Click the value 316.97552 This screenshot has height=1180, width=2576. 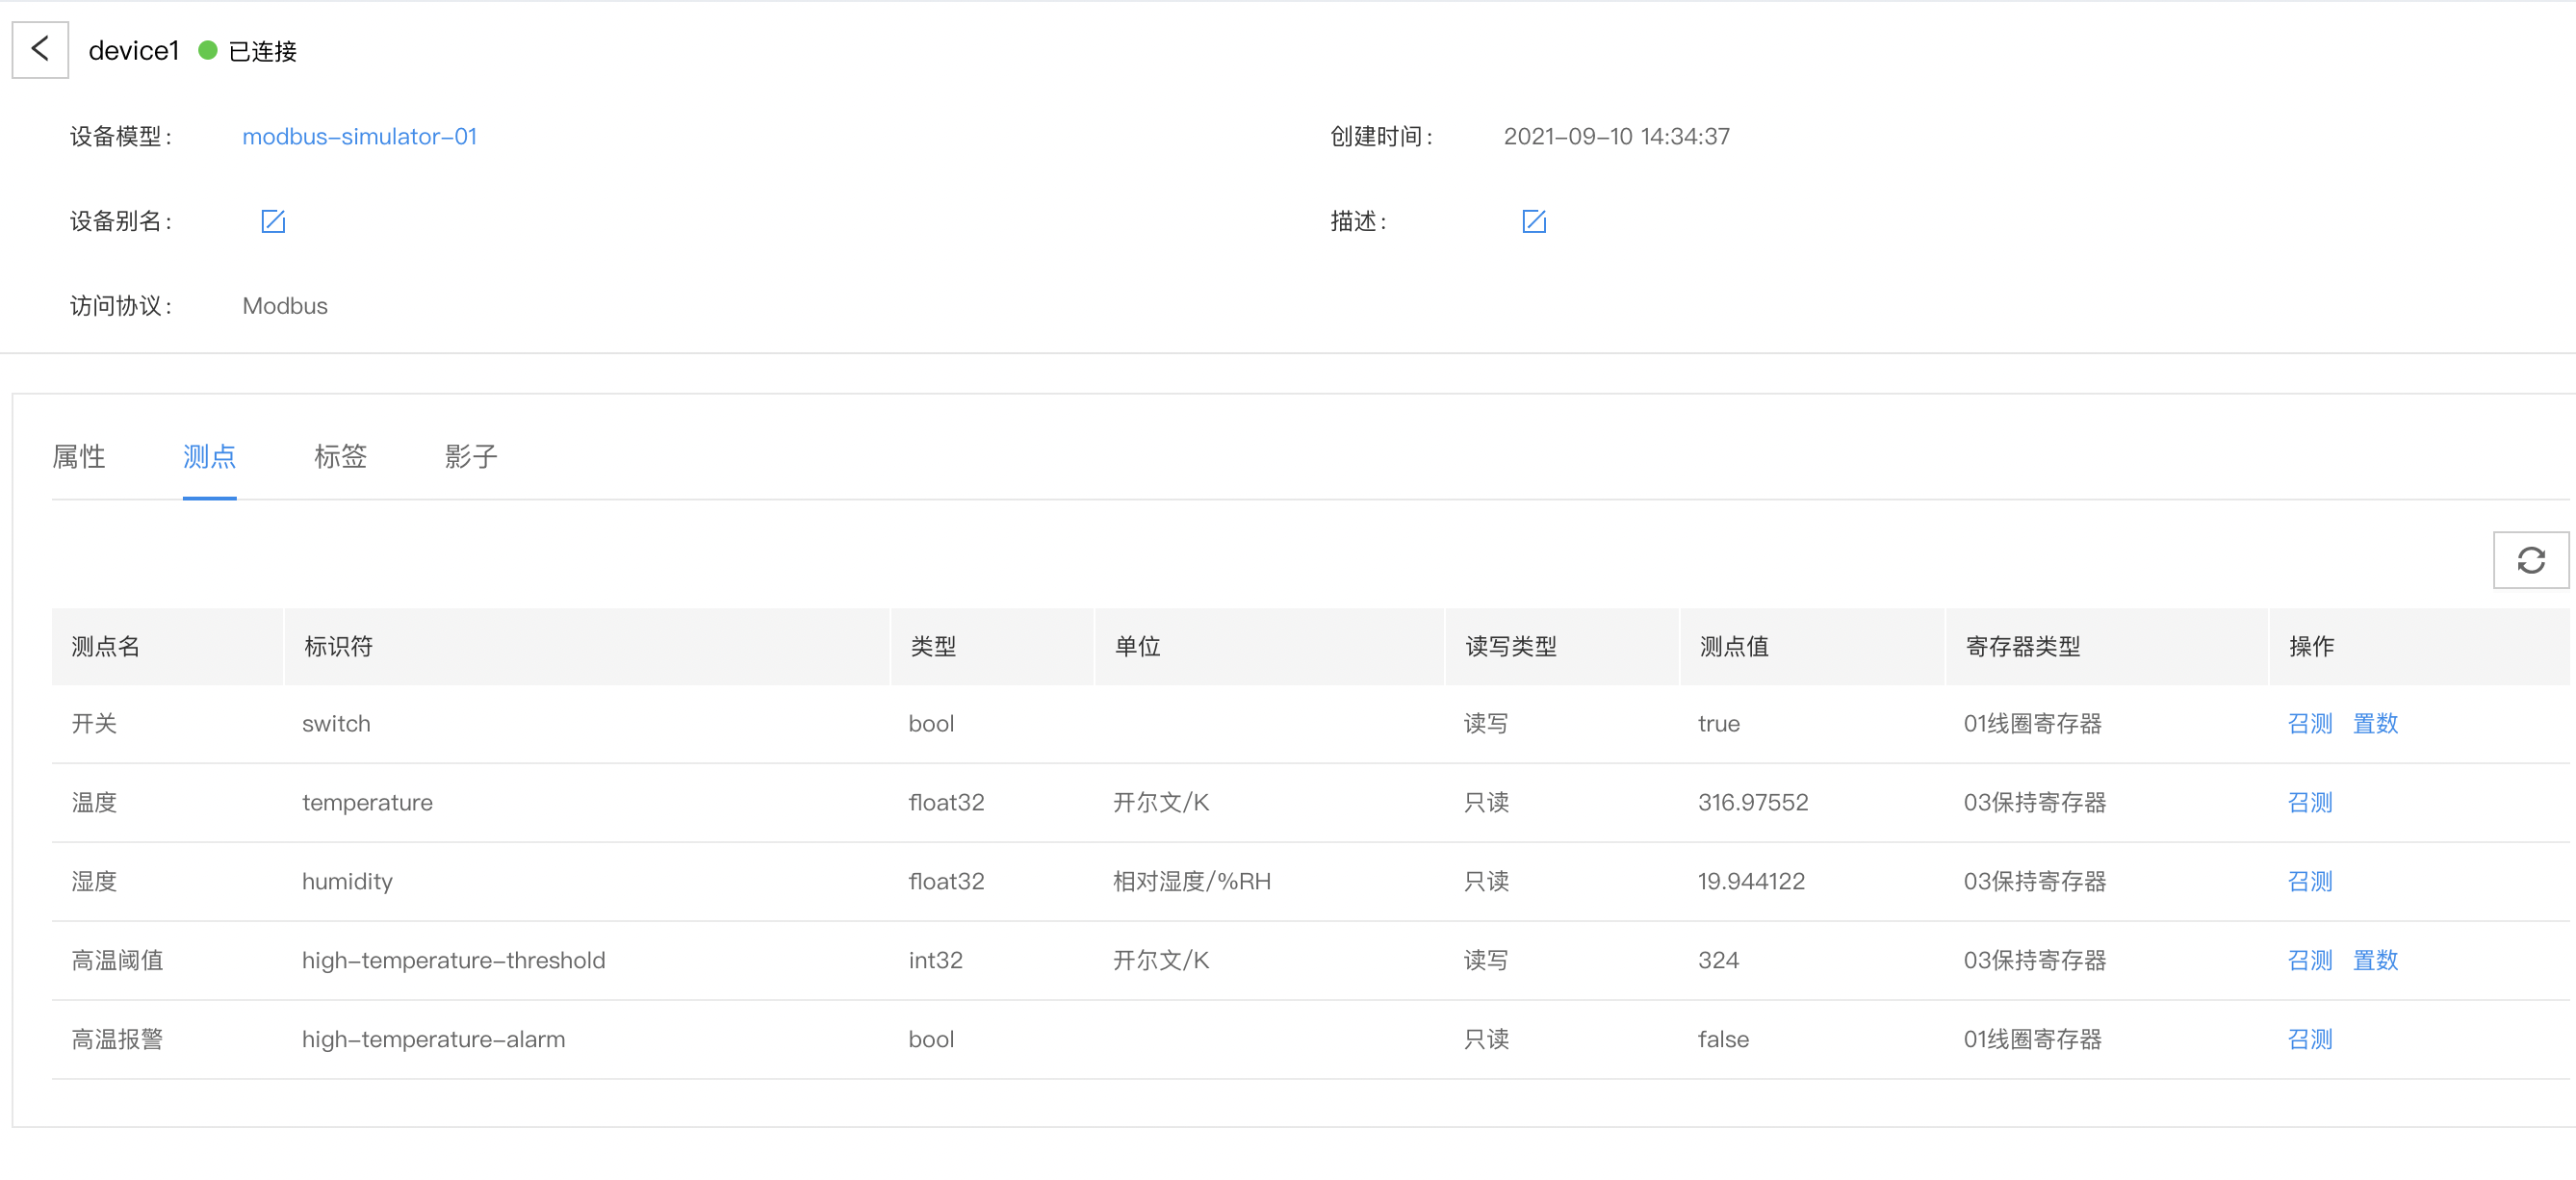pos(1752,802)
